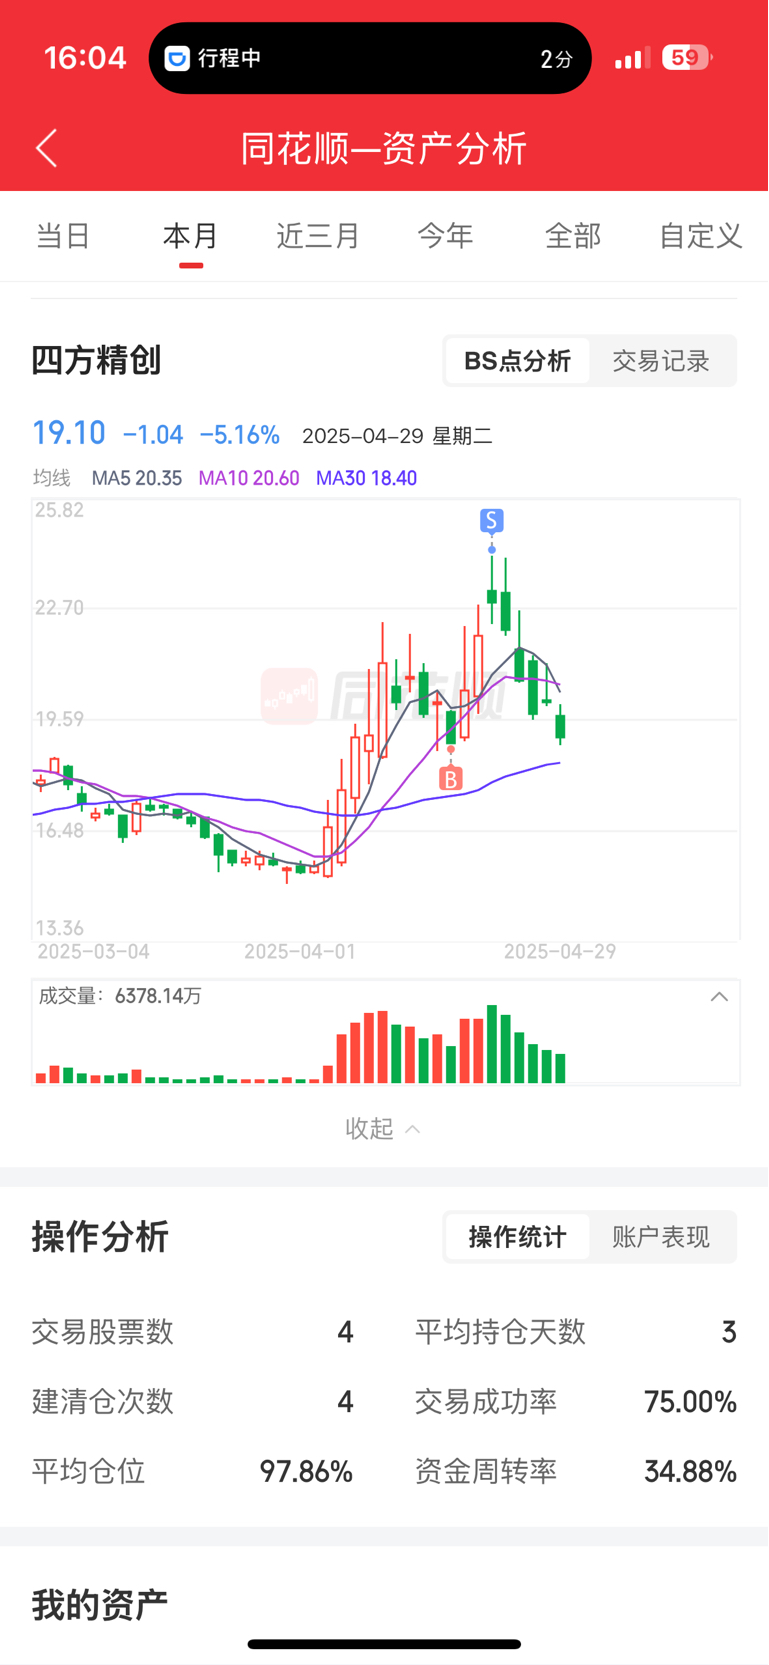The image size is (769, 1665).
Task: Tap the tallest green volume bar
Action: (x=492, y=1044)
